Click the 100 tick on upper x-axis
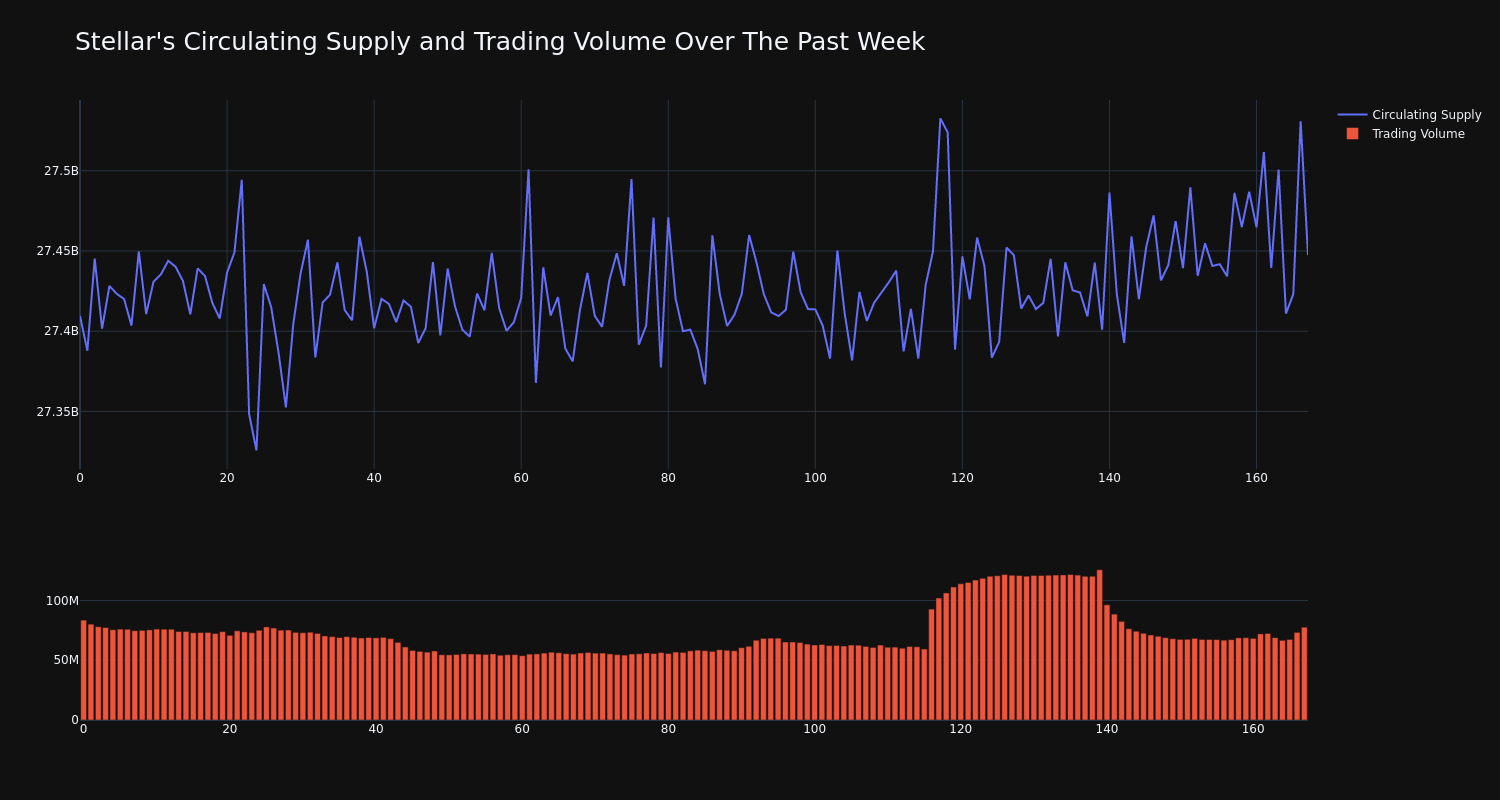This screenshot has width=1500, height=800. coord(815,478)
